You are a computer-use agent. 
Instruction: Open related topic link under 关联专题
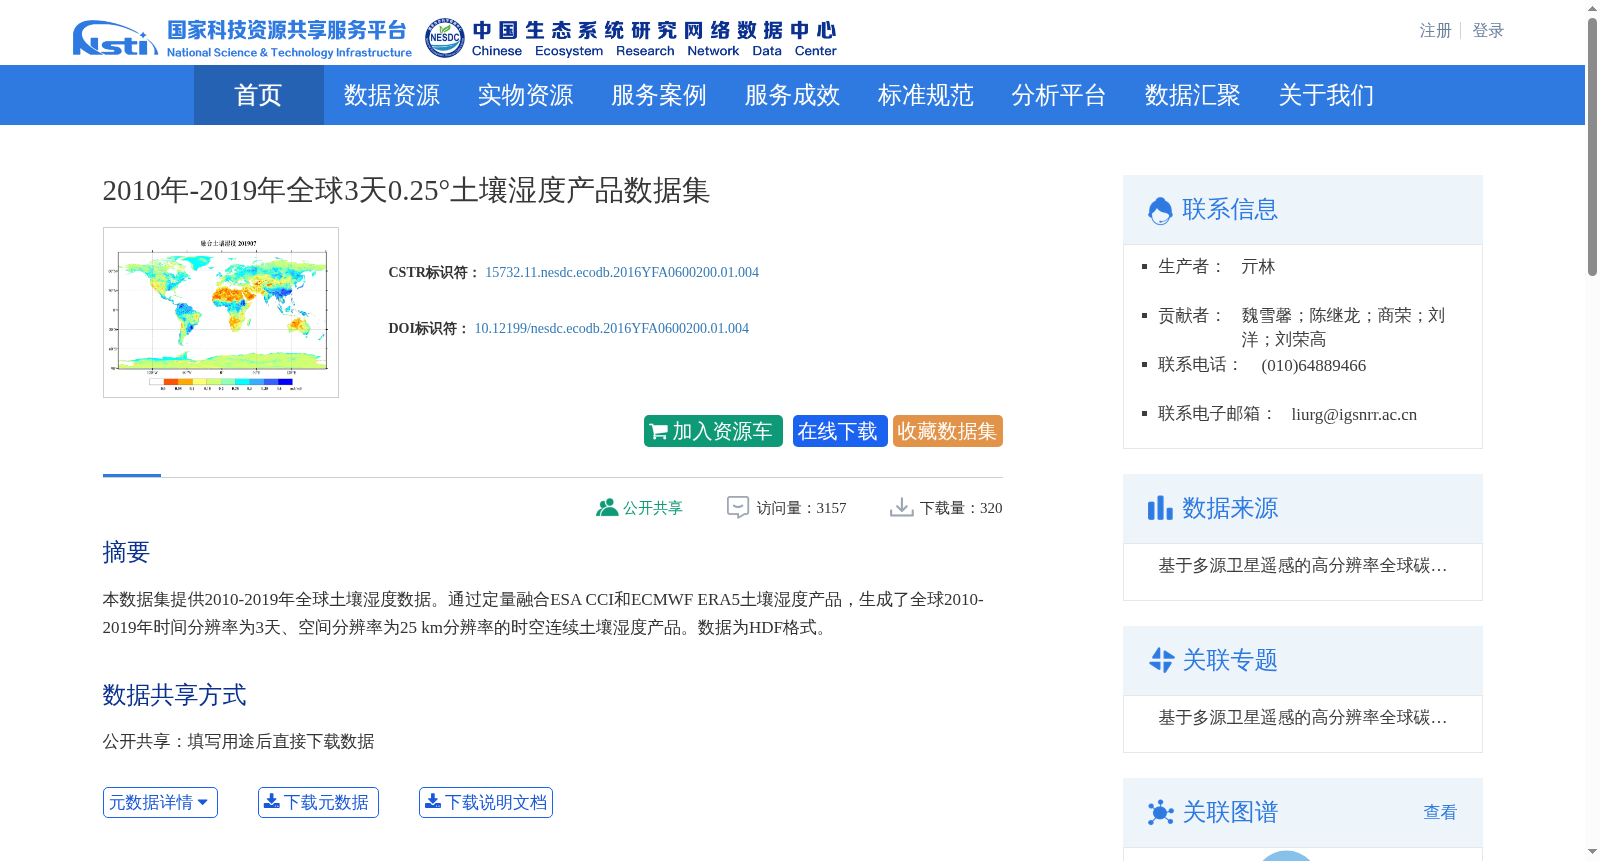tap(1302, 718)
